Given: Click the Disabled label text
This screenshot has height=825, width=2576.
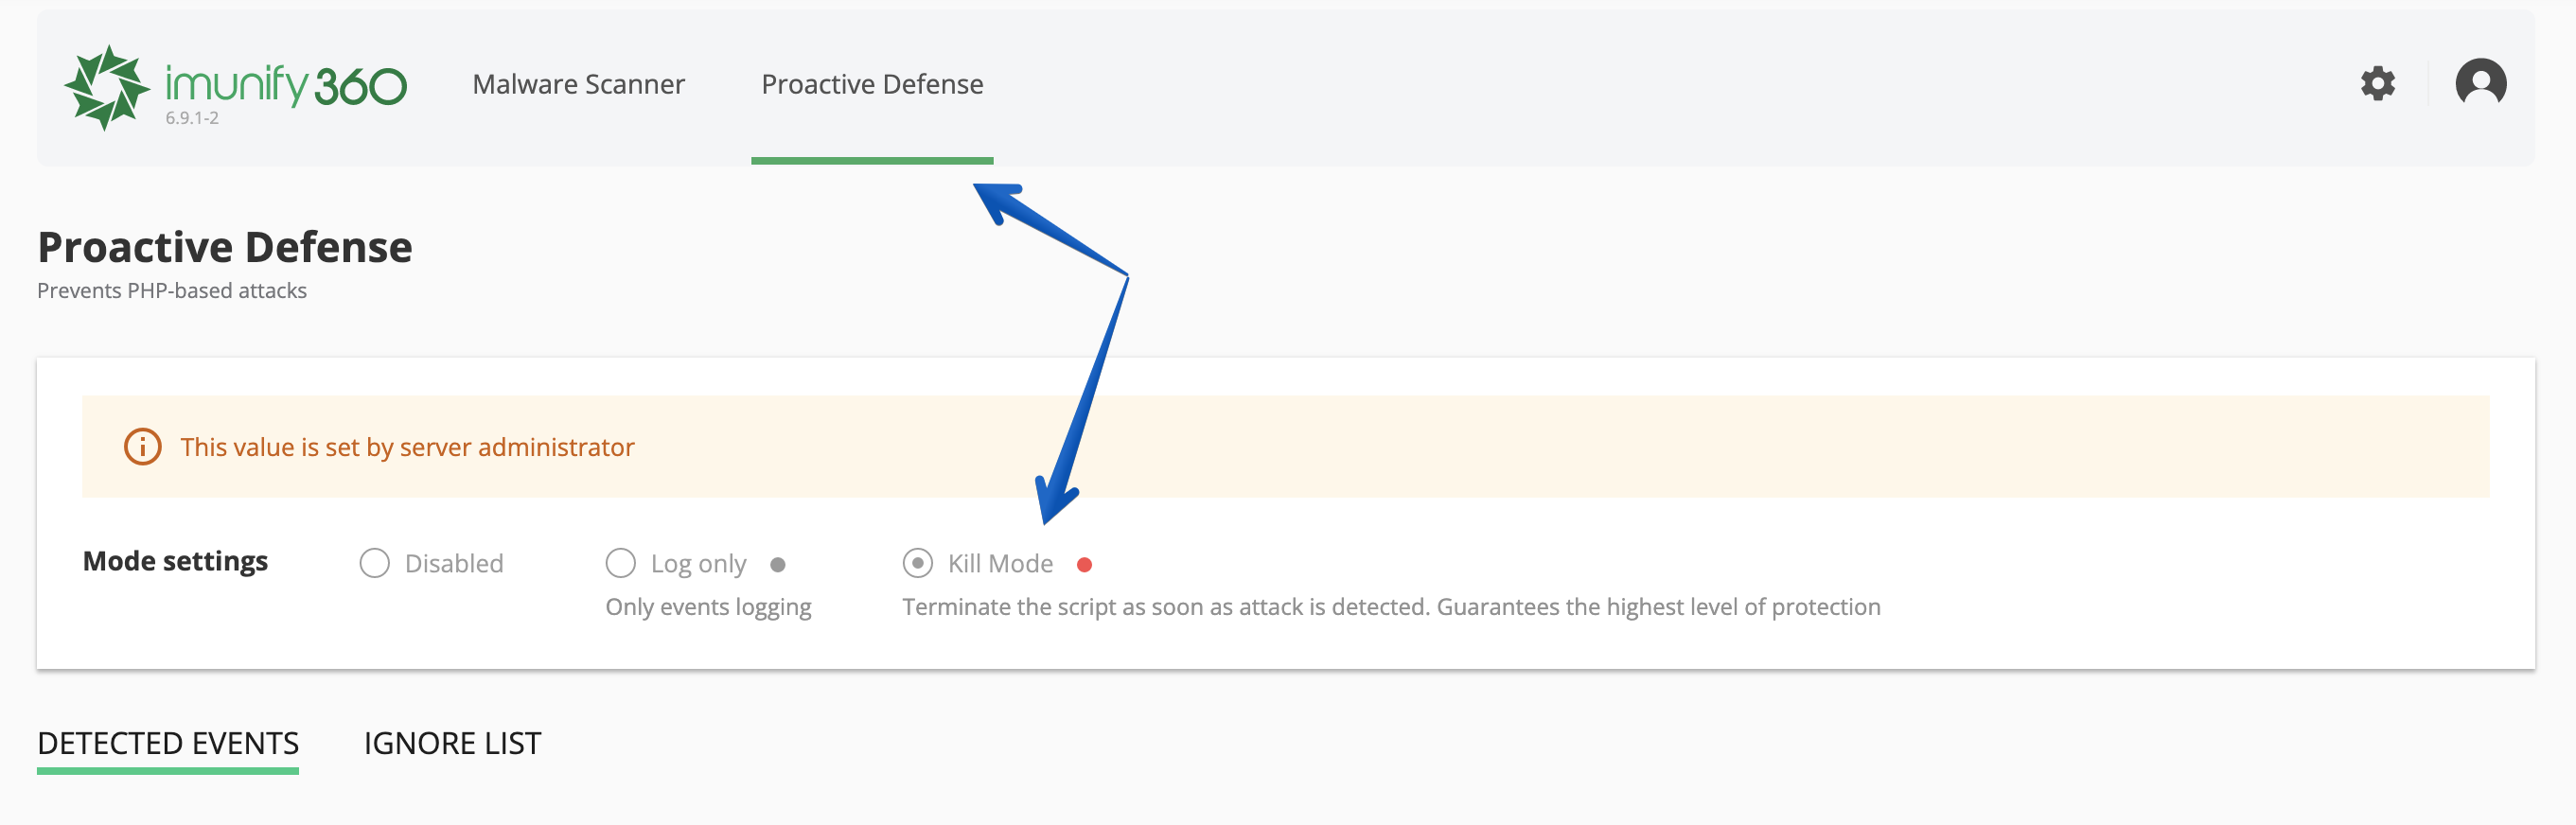Looking at the screenshot, I should 454,564.
